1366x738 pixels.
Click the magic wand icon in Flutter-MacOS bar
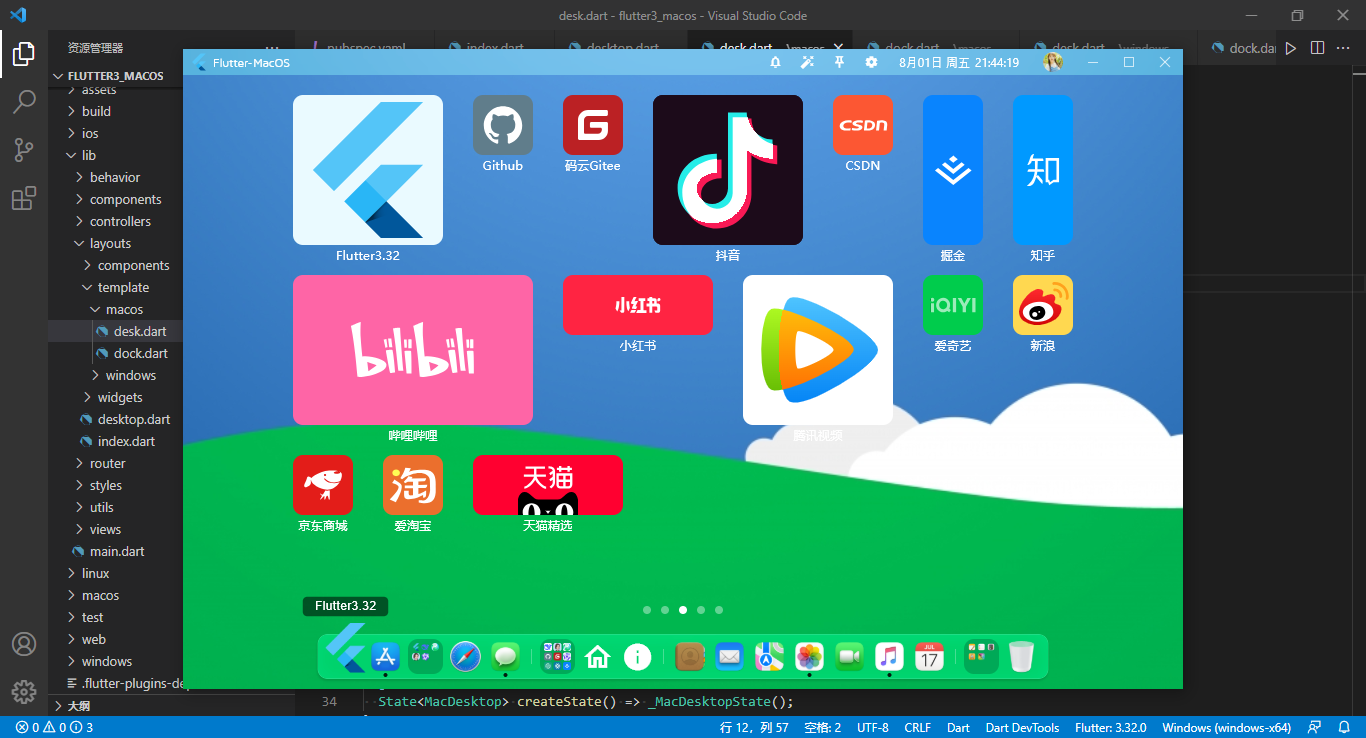[x=807, y=62]
